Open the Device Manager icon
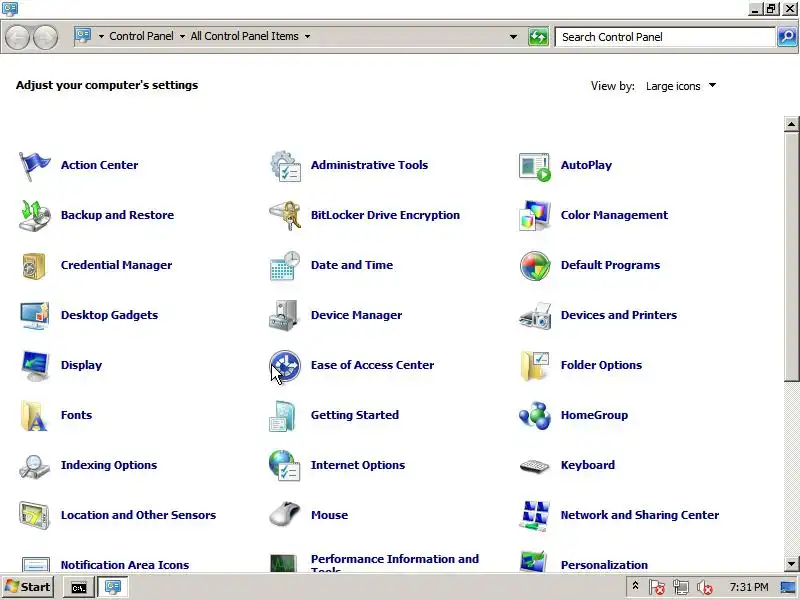This screenshot has height=600, width=800. tap(284, 316)
